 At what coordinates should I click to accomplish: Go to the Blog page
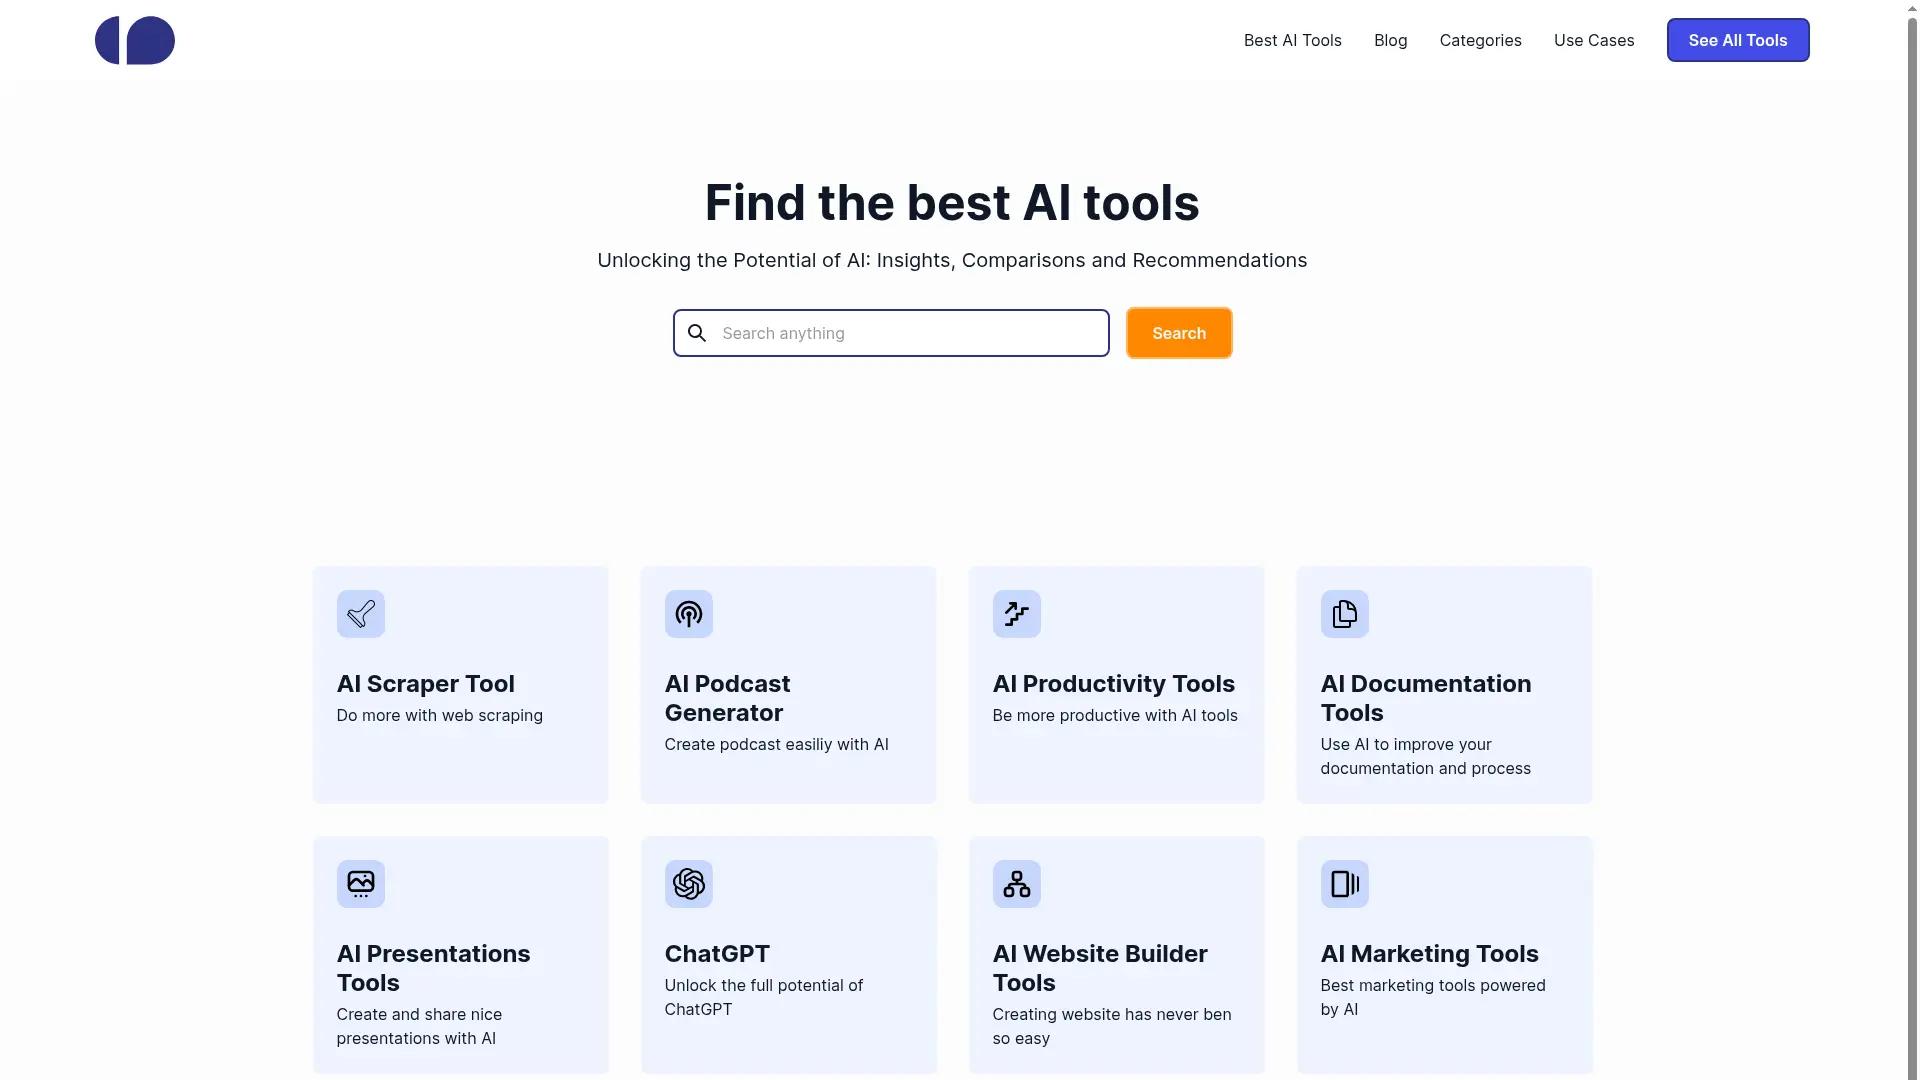(1390, 41)
